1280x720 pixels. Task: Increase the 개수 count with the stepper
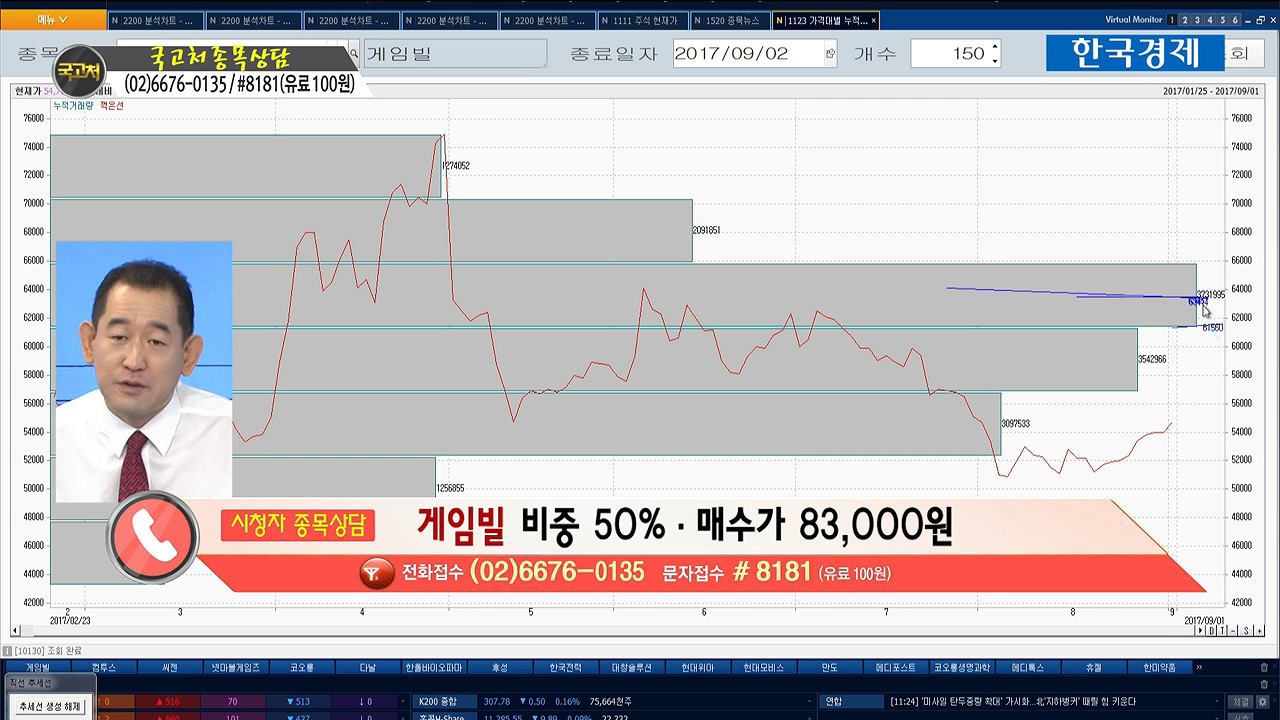tap(994, 48)
